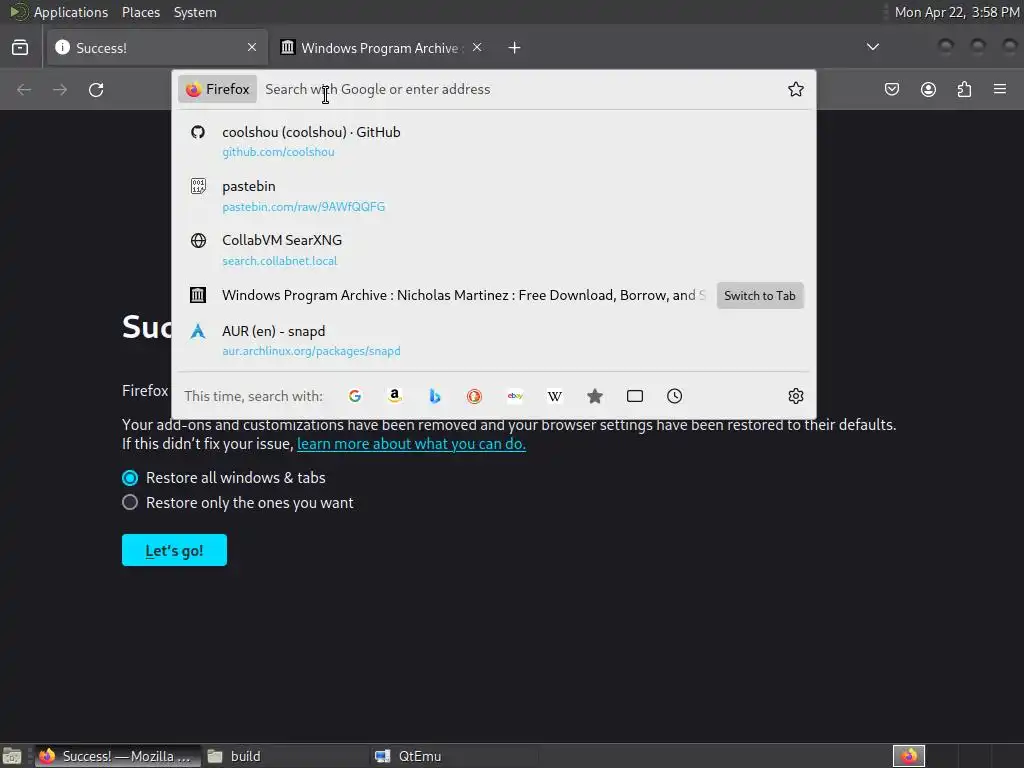Close the Success! tab

(x=252, y=47)
